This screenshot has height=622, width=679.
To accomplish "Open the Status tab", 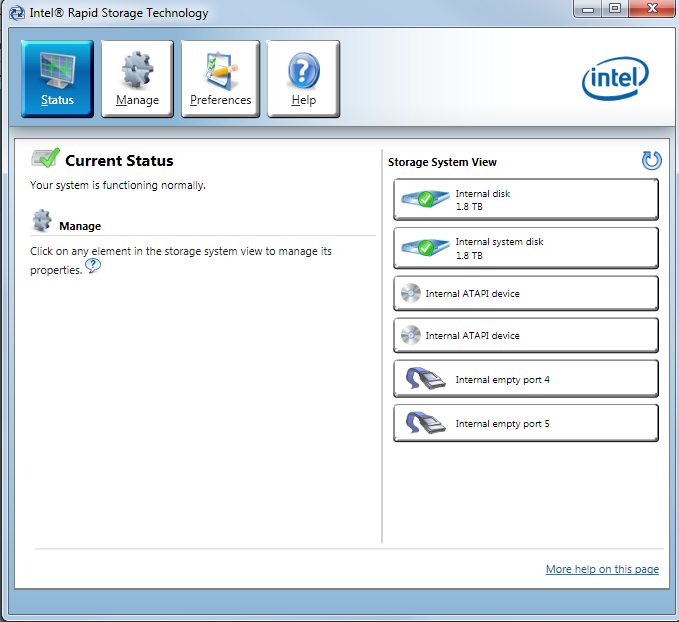I will (x=57, y=78).
